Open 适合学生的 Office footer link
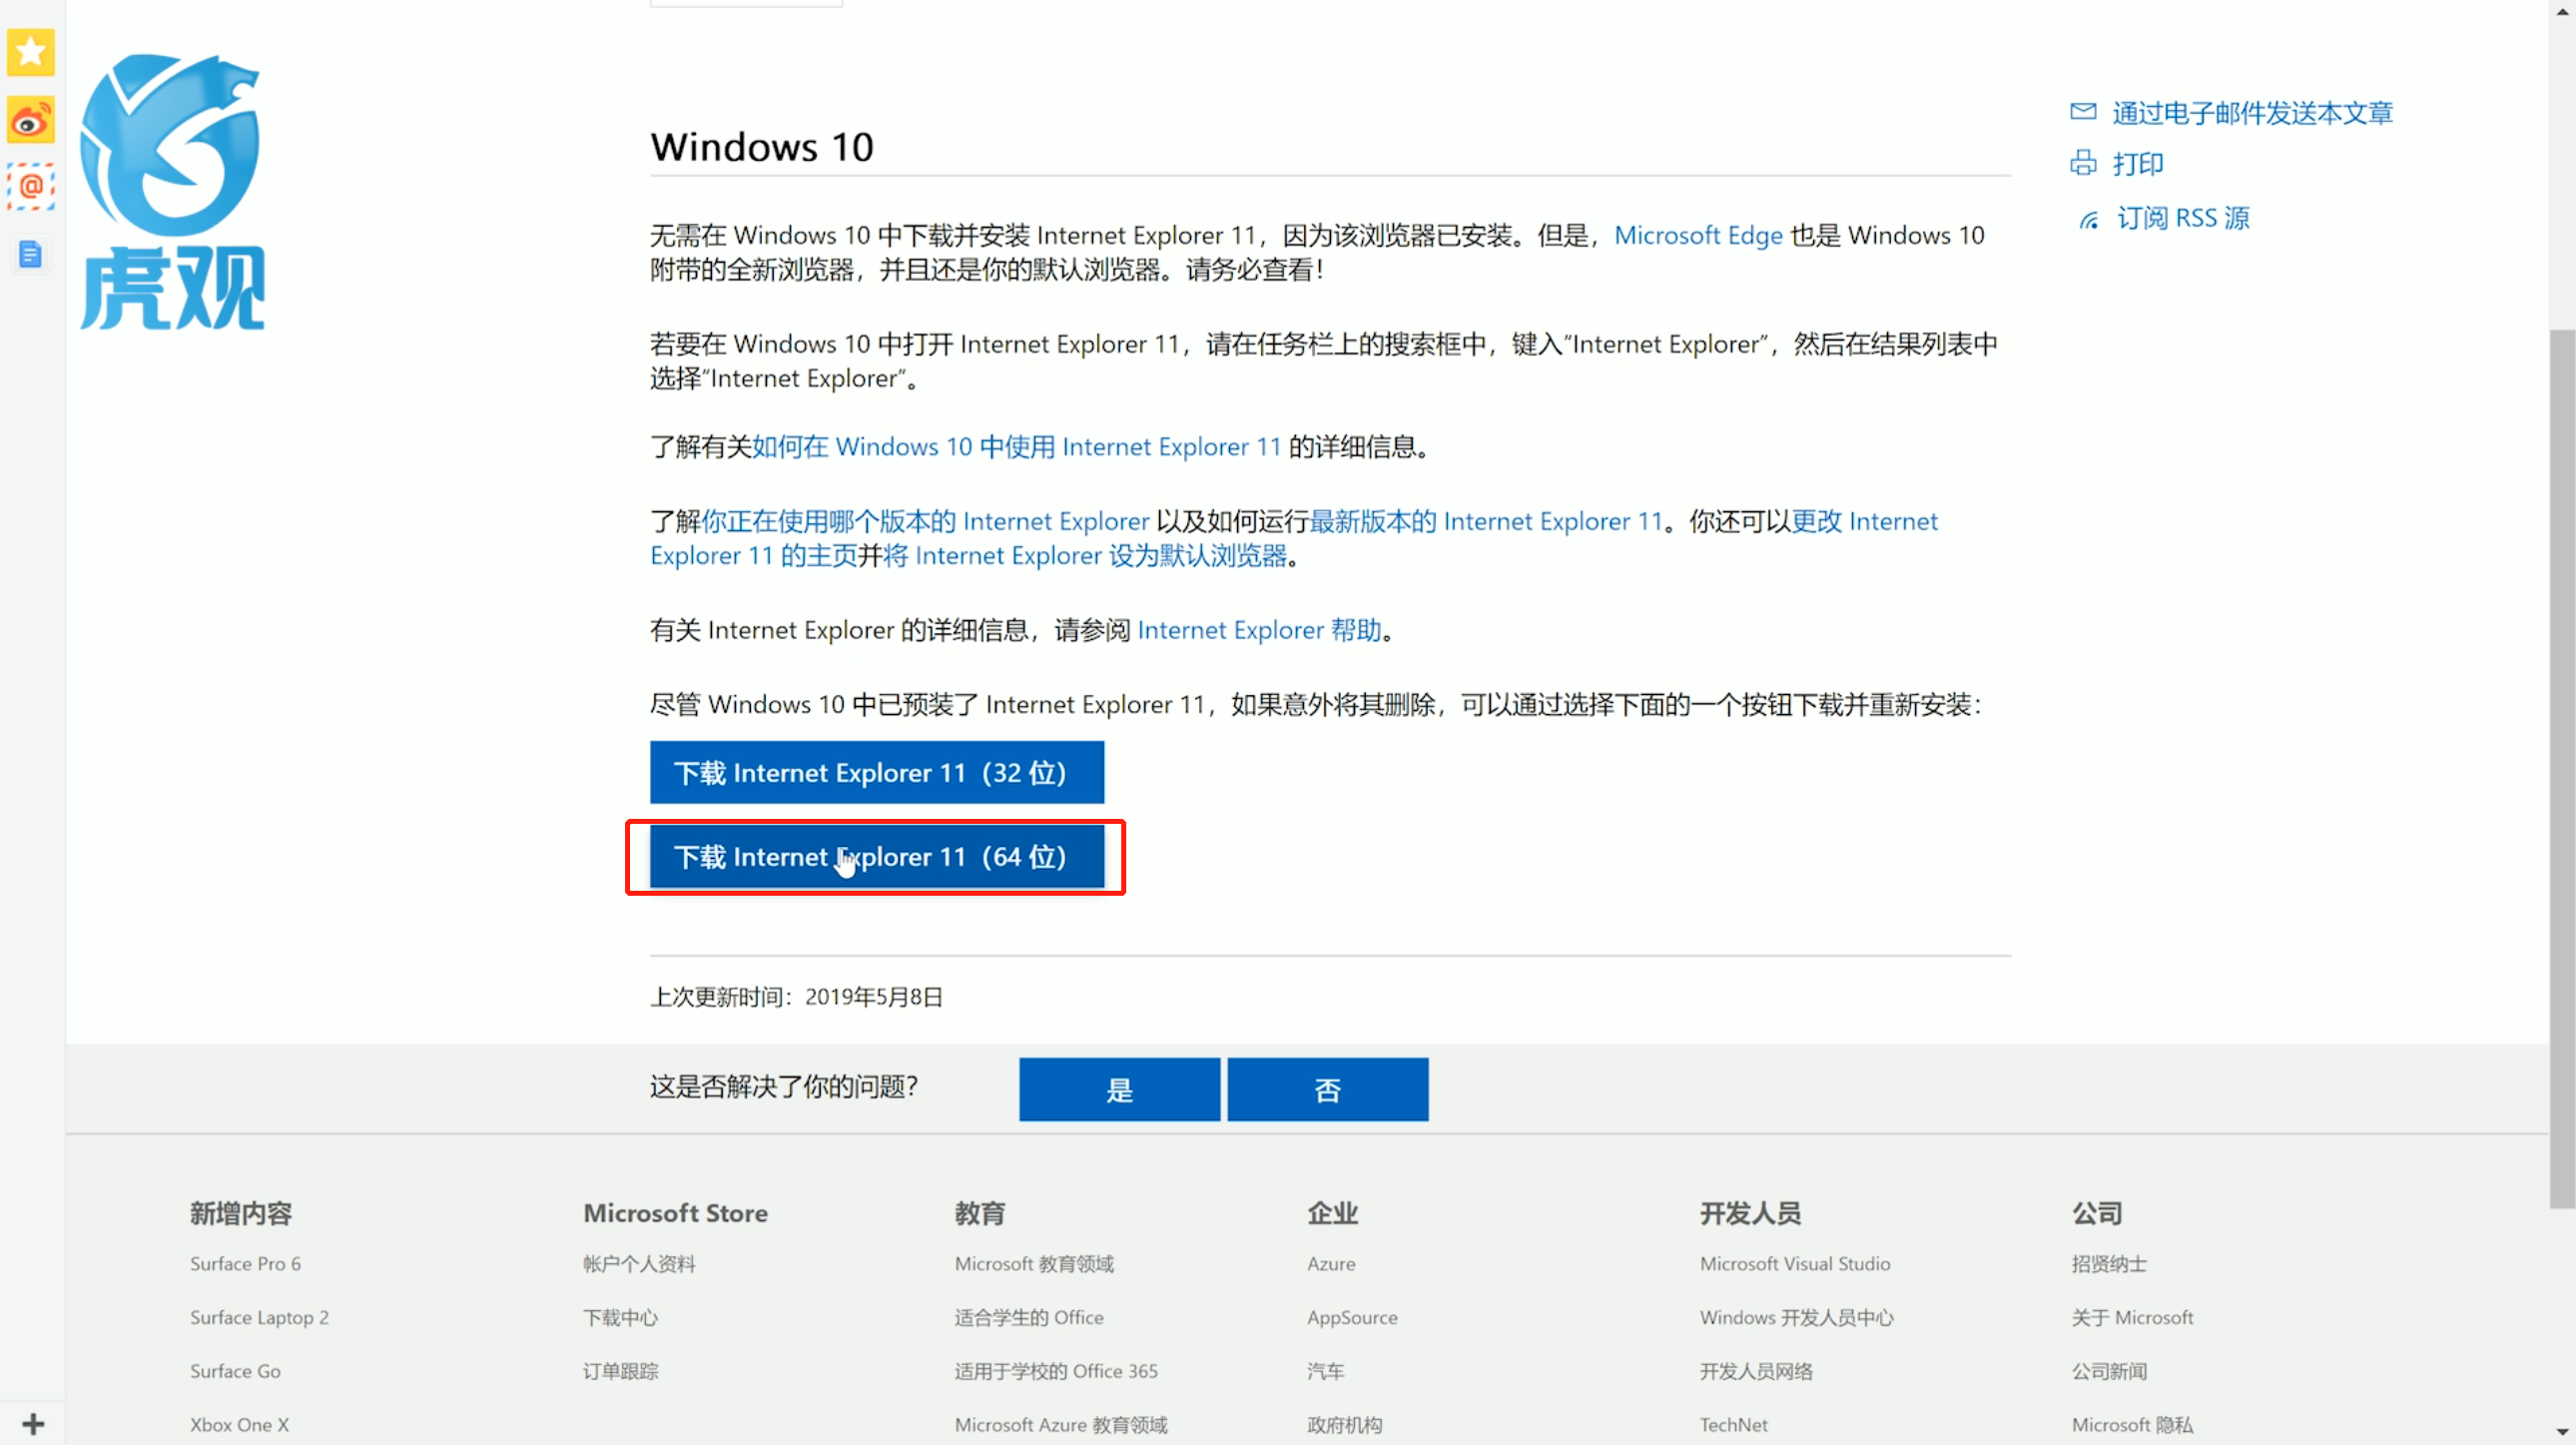 (1029, 1317)
